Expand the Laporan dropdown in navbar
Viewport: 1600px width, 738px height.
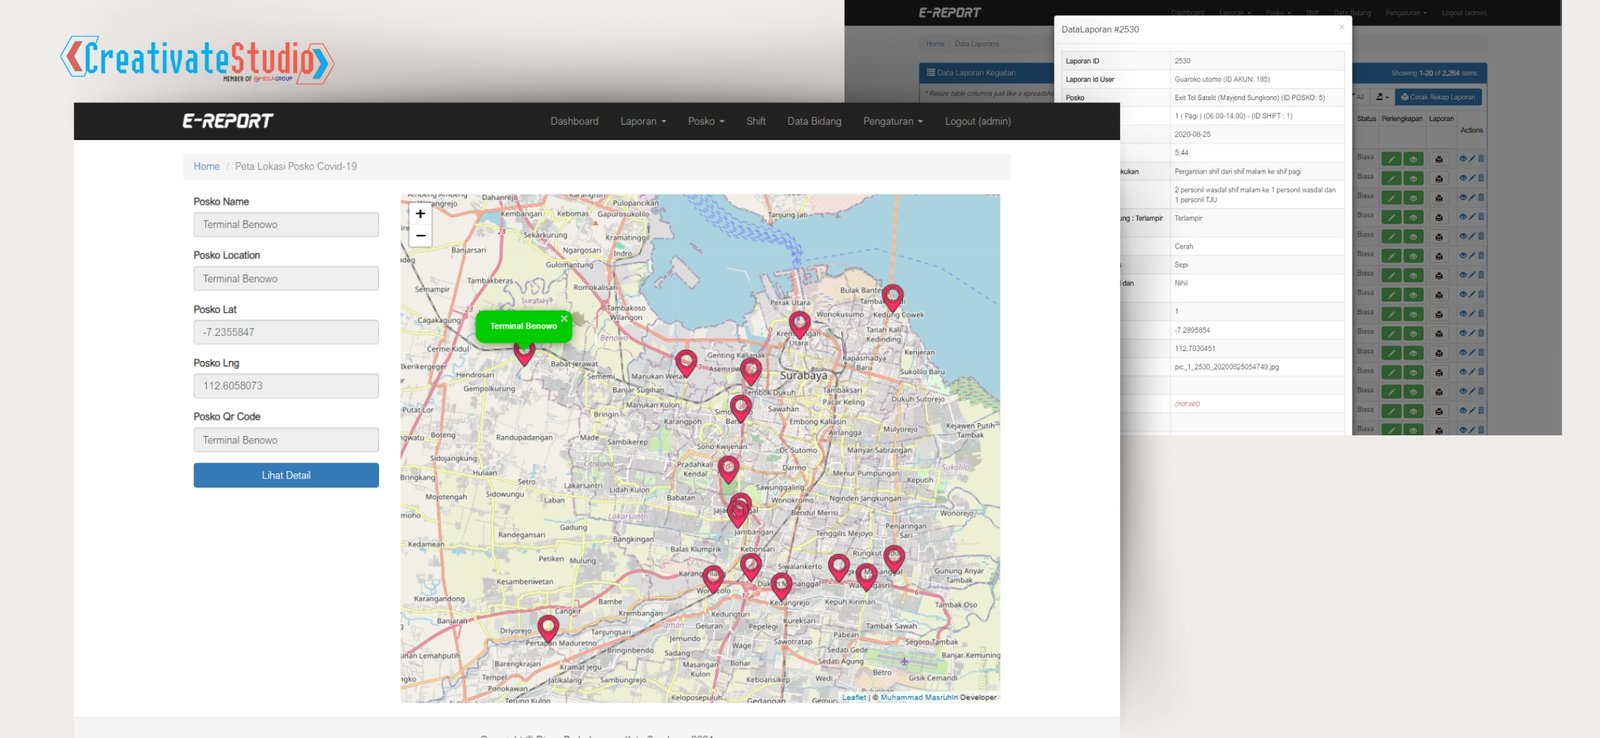tap(643, 121)
